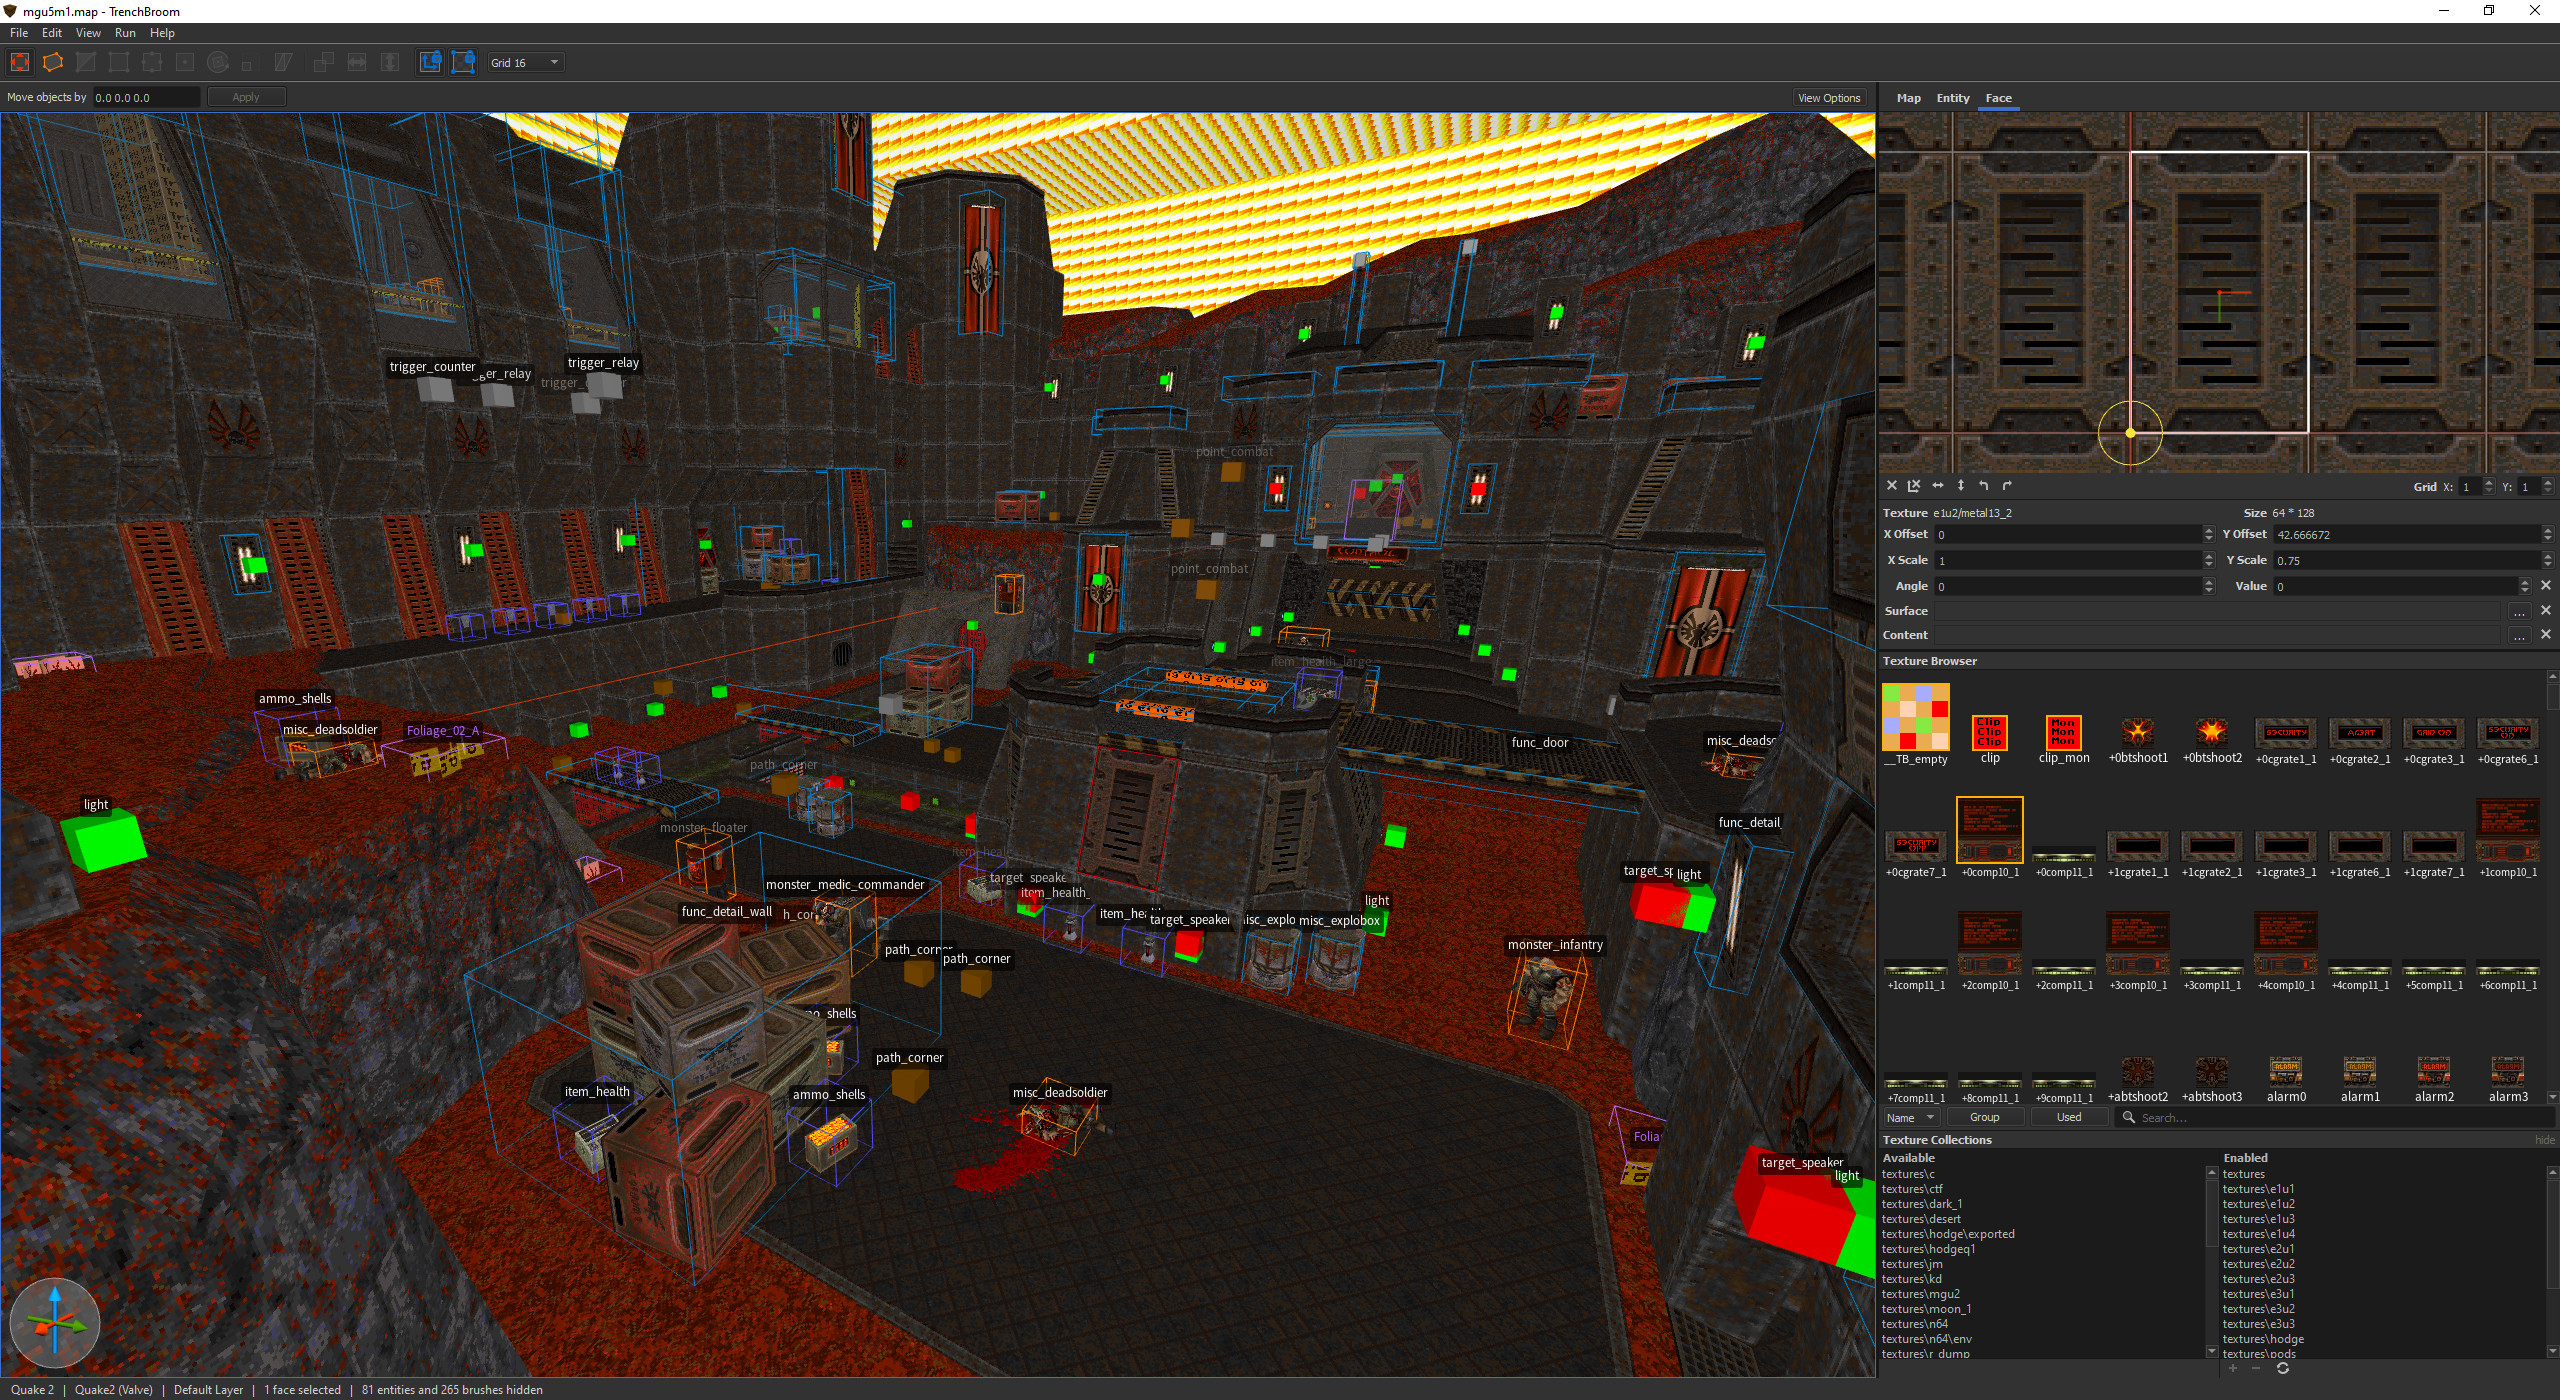
Task: Click the flip horizontally toolbar icon
Action: tap(357, 62)
